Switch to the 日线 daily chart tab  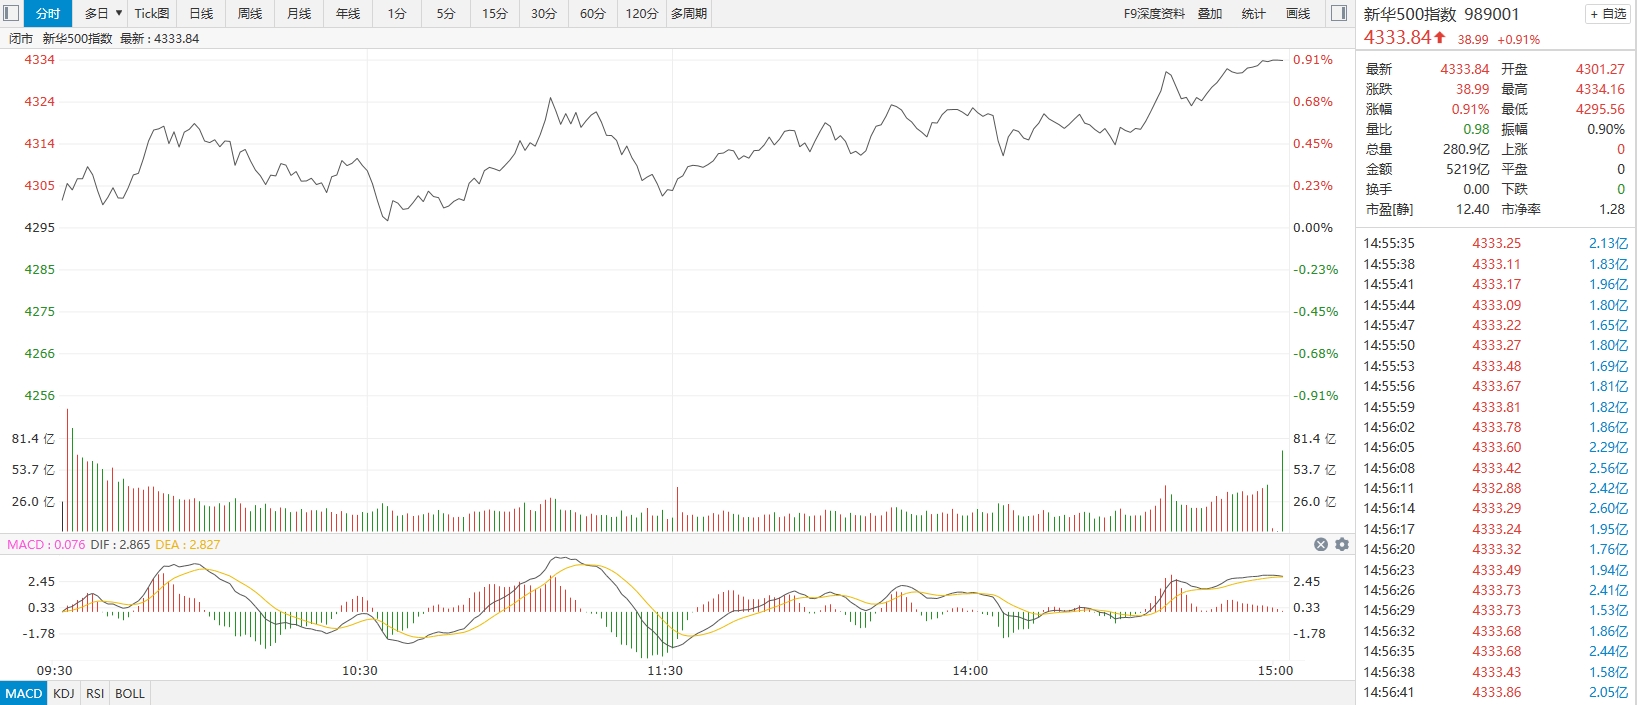point(201,13)
